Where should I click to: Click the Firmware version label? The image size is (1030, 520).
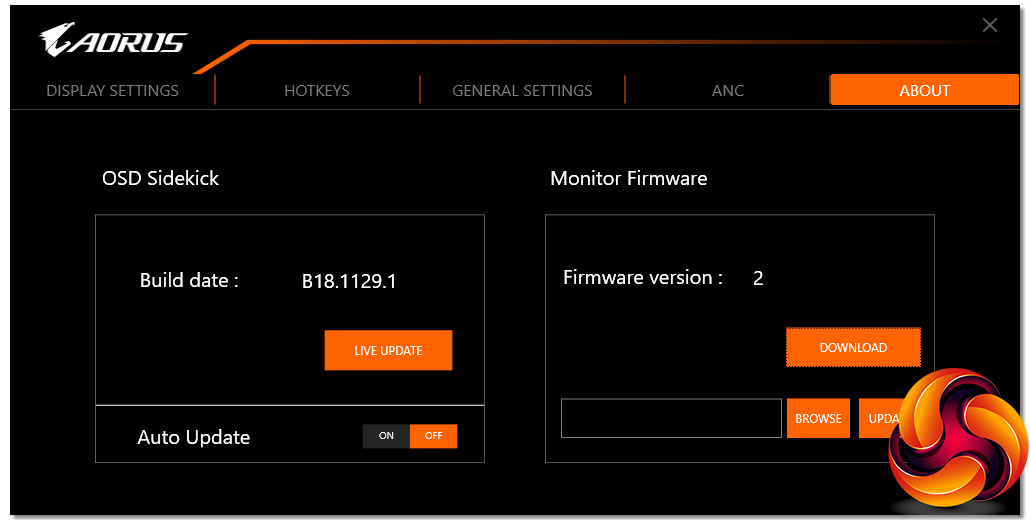[642, 278]
